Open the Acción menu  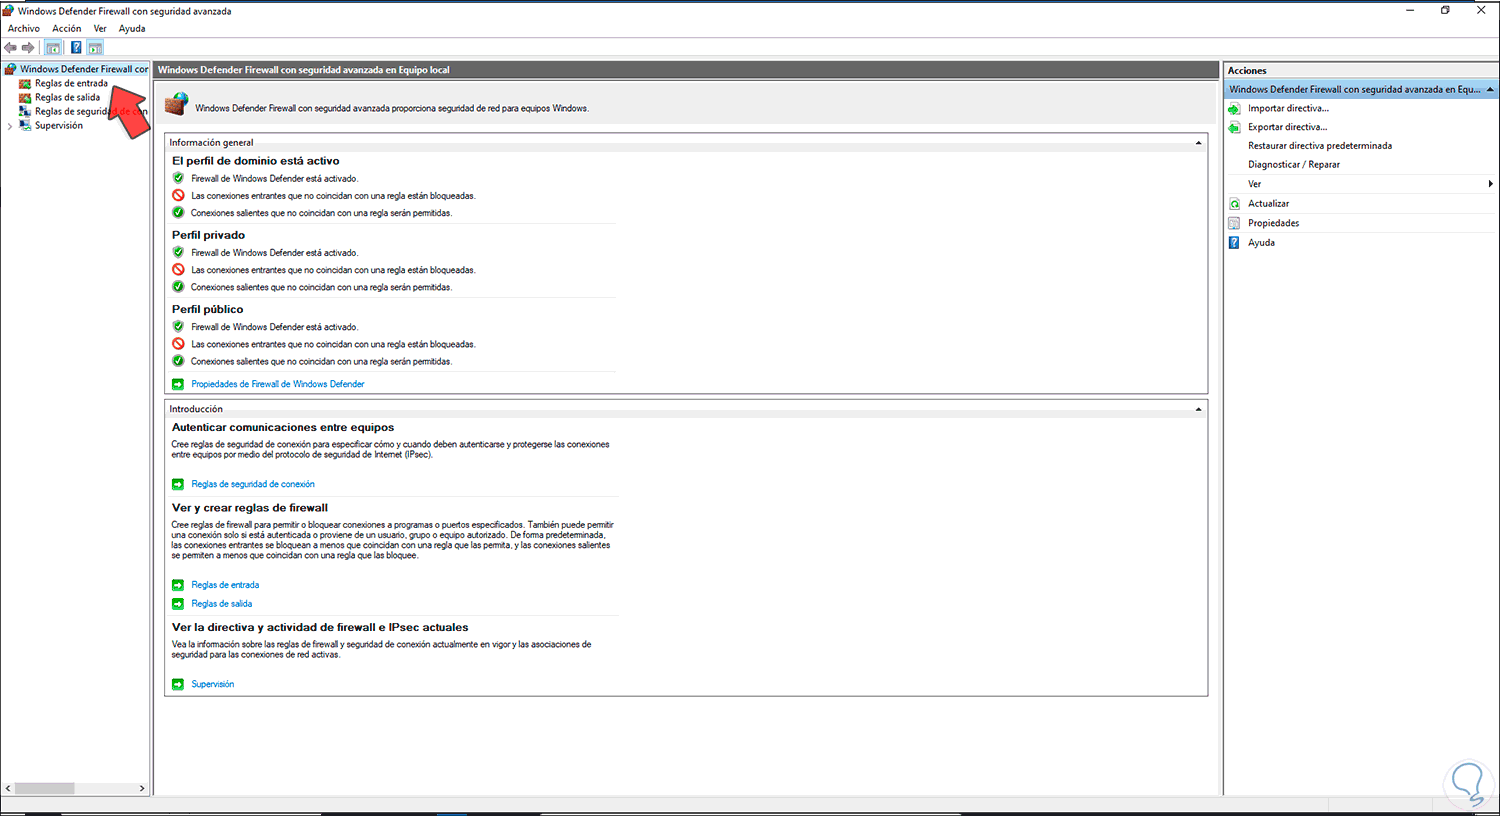tap(67, 29)
